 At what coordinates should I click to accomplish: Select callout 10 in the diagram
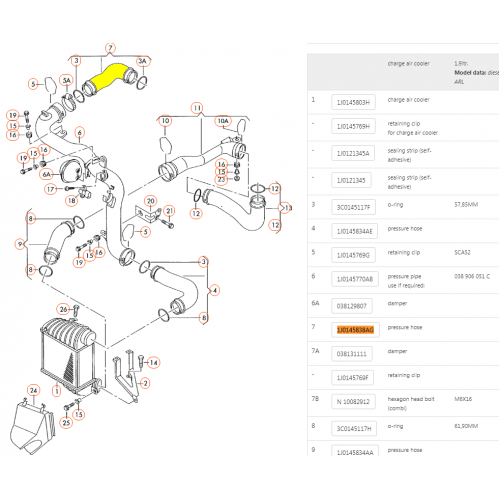coord(165,120)
